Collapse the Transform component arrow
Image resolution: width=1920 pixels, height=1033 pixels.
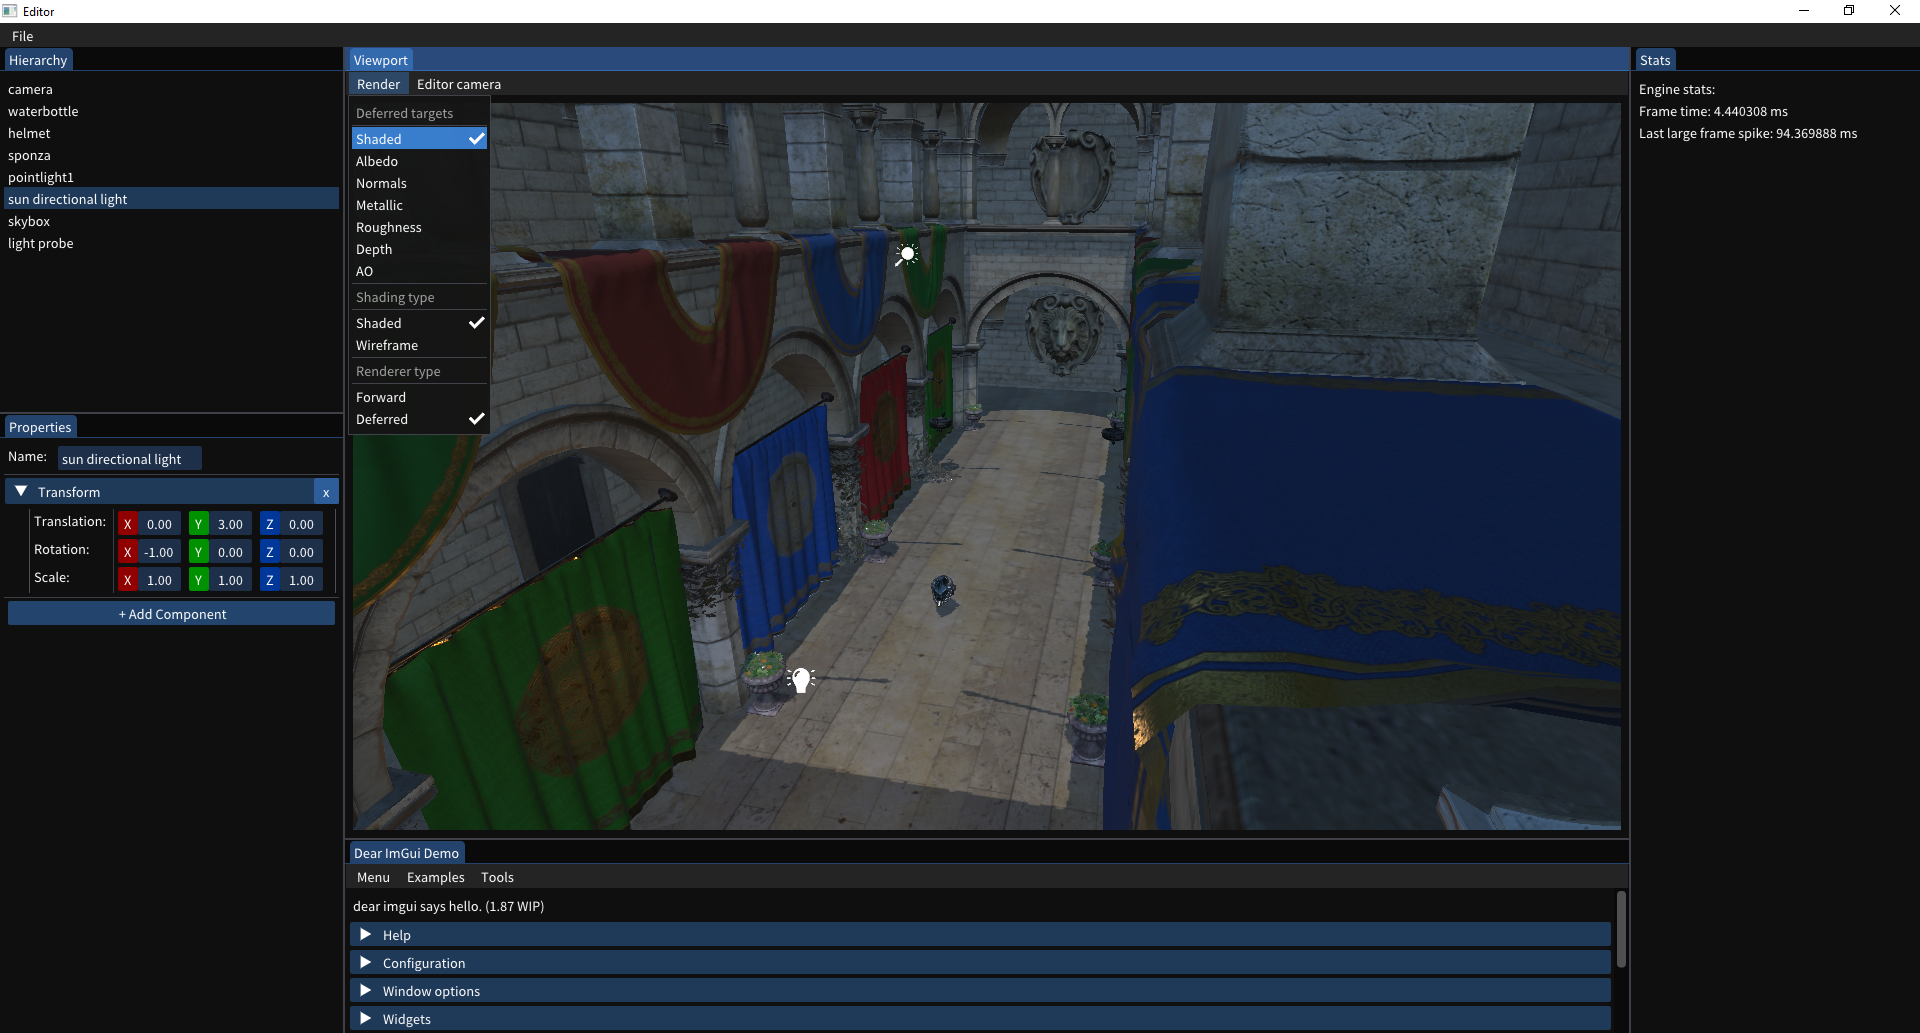coord(21,492)
